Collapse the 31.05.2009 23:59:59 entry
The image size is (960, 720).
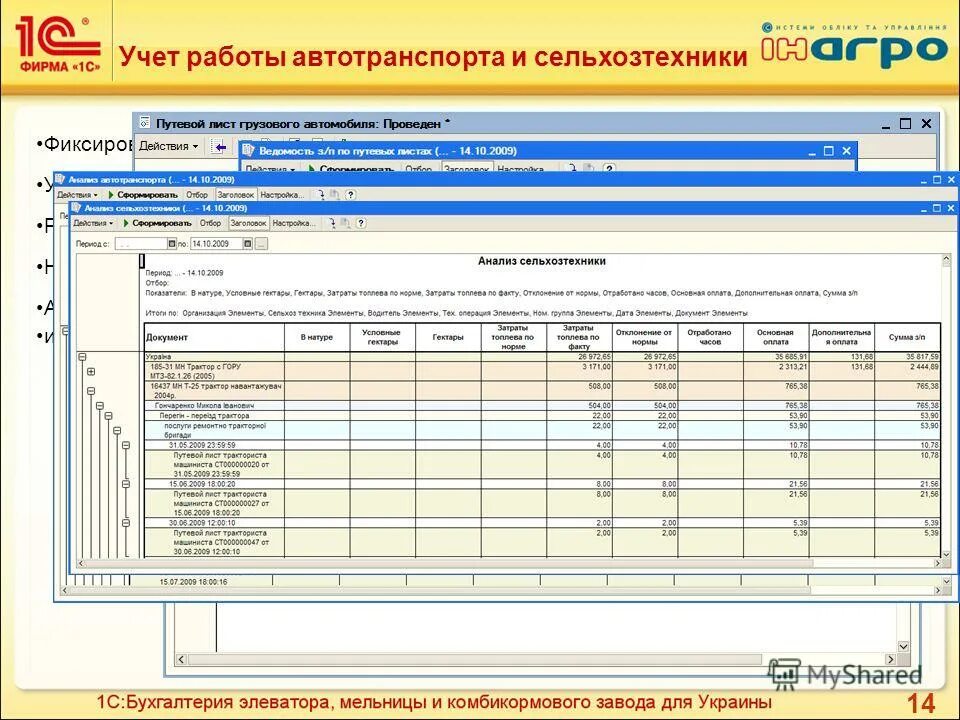coord(125,444)
